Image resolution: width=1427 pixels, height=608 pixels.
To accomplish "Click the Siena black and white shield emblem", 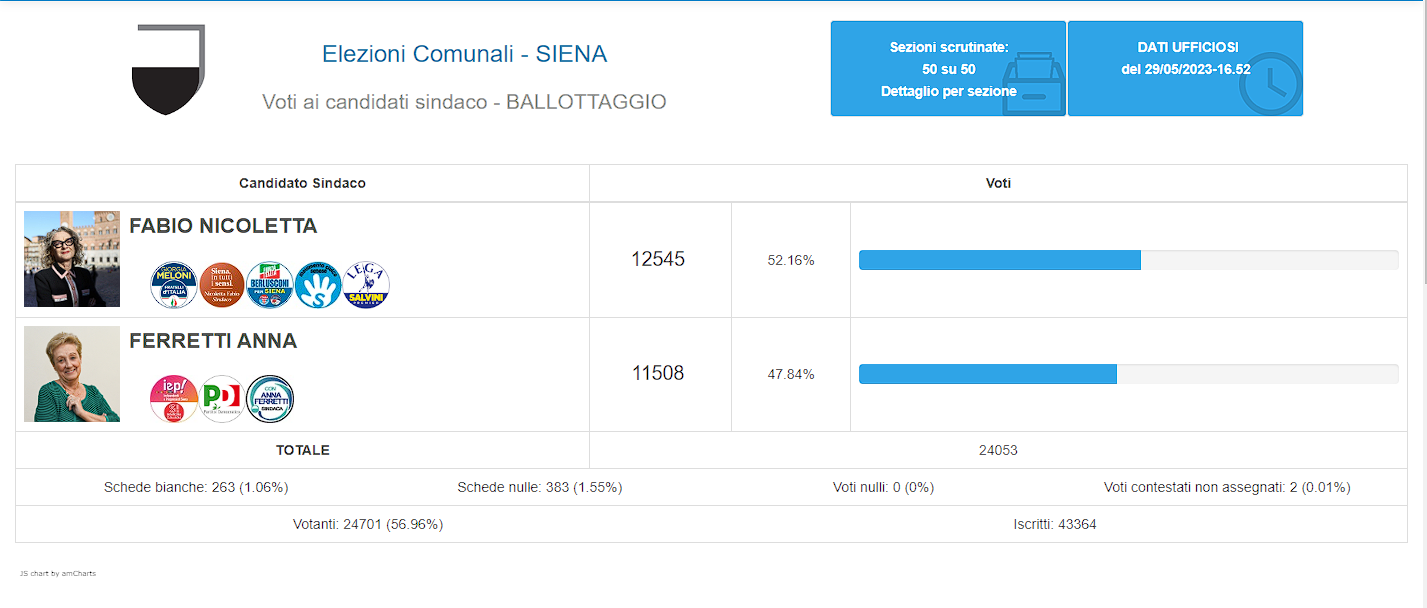I will (x=168, y=70).
